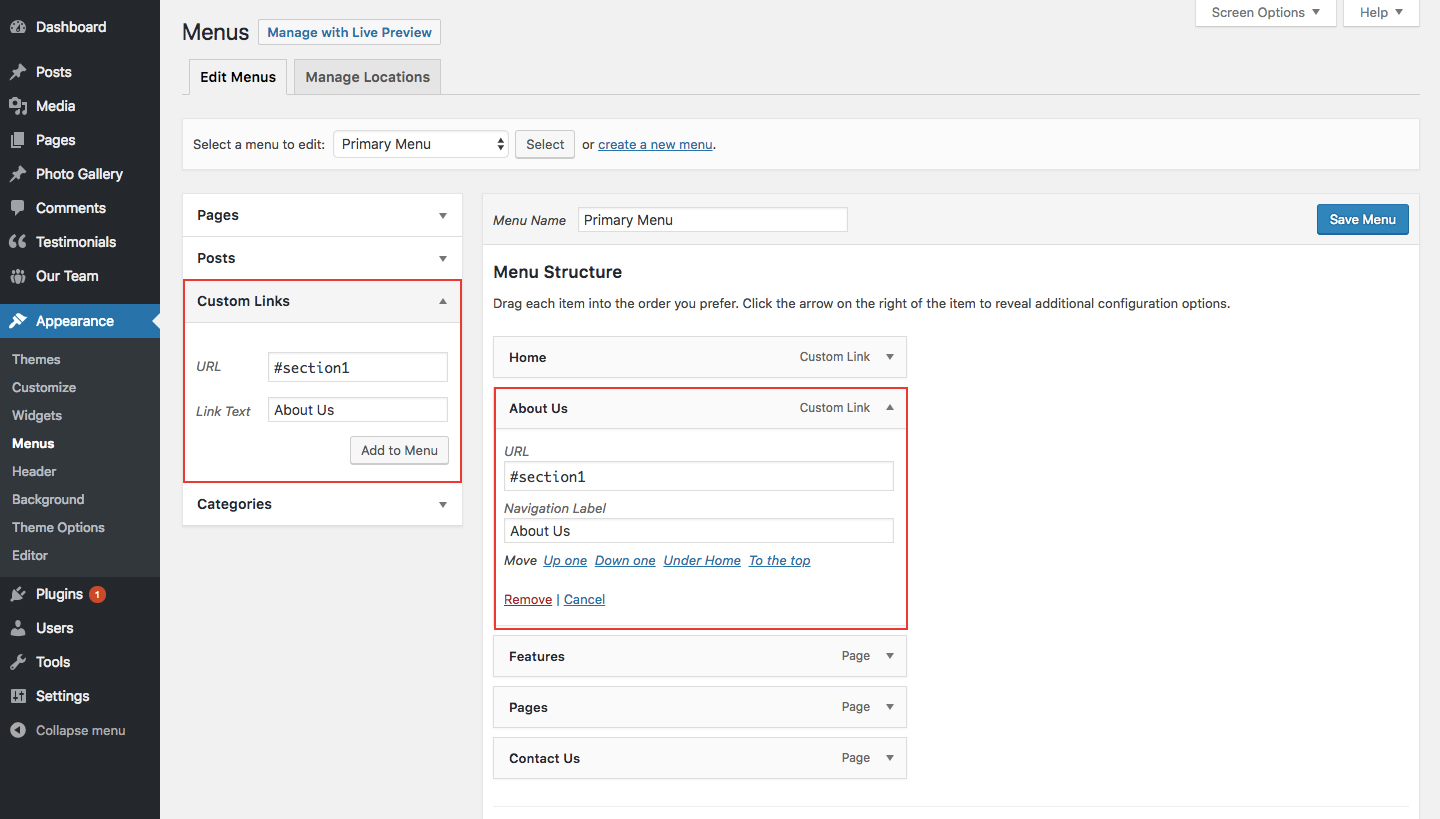Open the Editor submenu item
The height and width of the screenshot is (819, 1440).
pos(30,555)
